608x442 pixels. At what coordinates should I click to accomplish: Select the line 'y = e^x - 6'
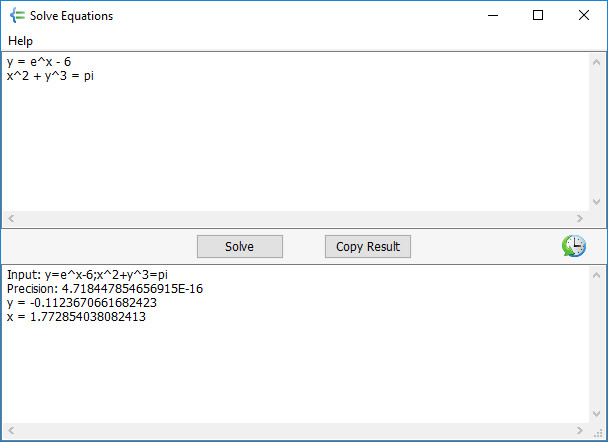[x=39, y=62]
